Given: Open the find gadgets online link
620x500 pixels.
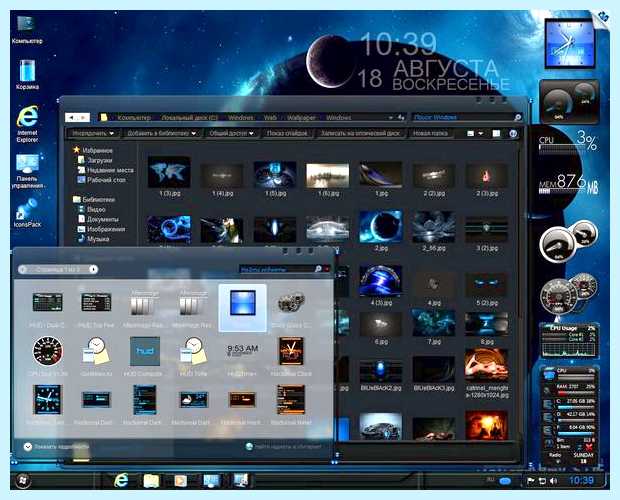Looking at the screenshot, I should [x=283, y=447].
